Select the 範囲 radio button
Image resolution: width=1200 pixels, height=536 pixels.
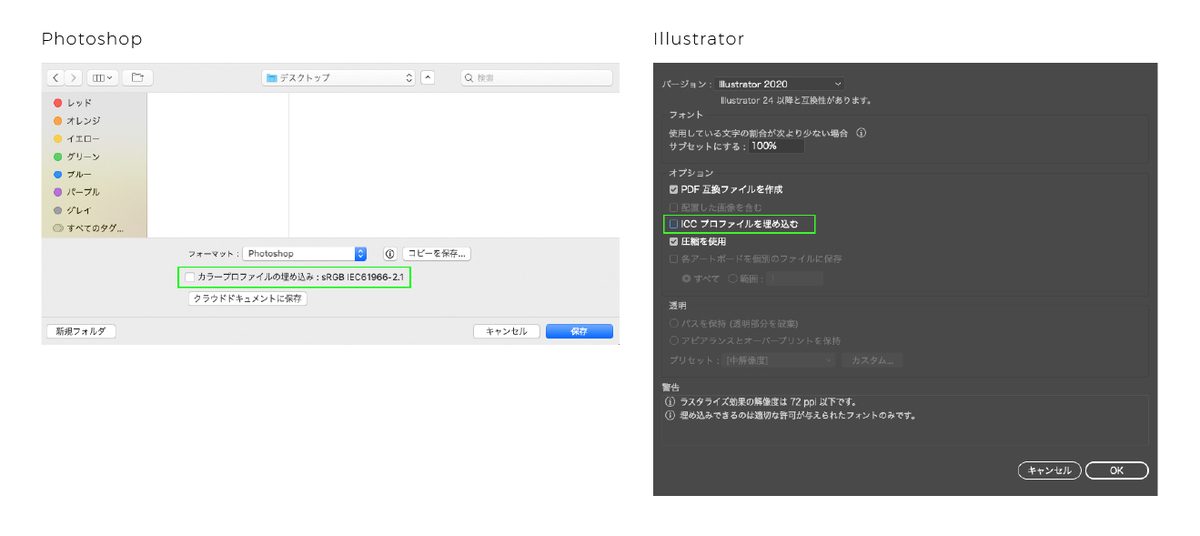pos(733,278)
